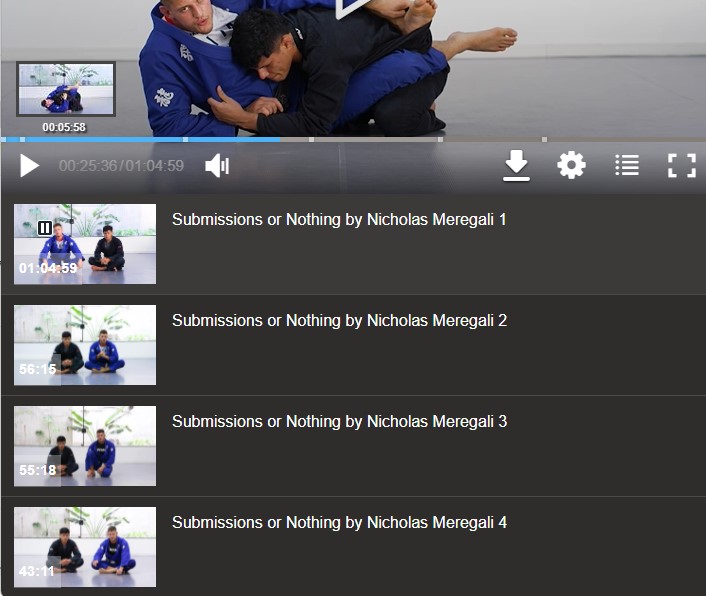Click the 56:15 duration label
The image size is (706, 596).
coord(37,369)
